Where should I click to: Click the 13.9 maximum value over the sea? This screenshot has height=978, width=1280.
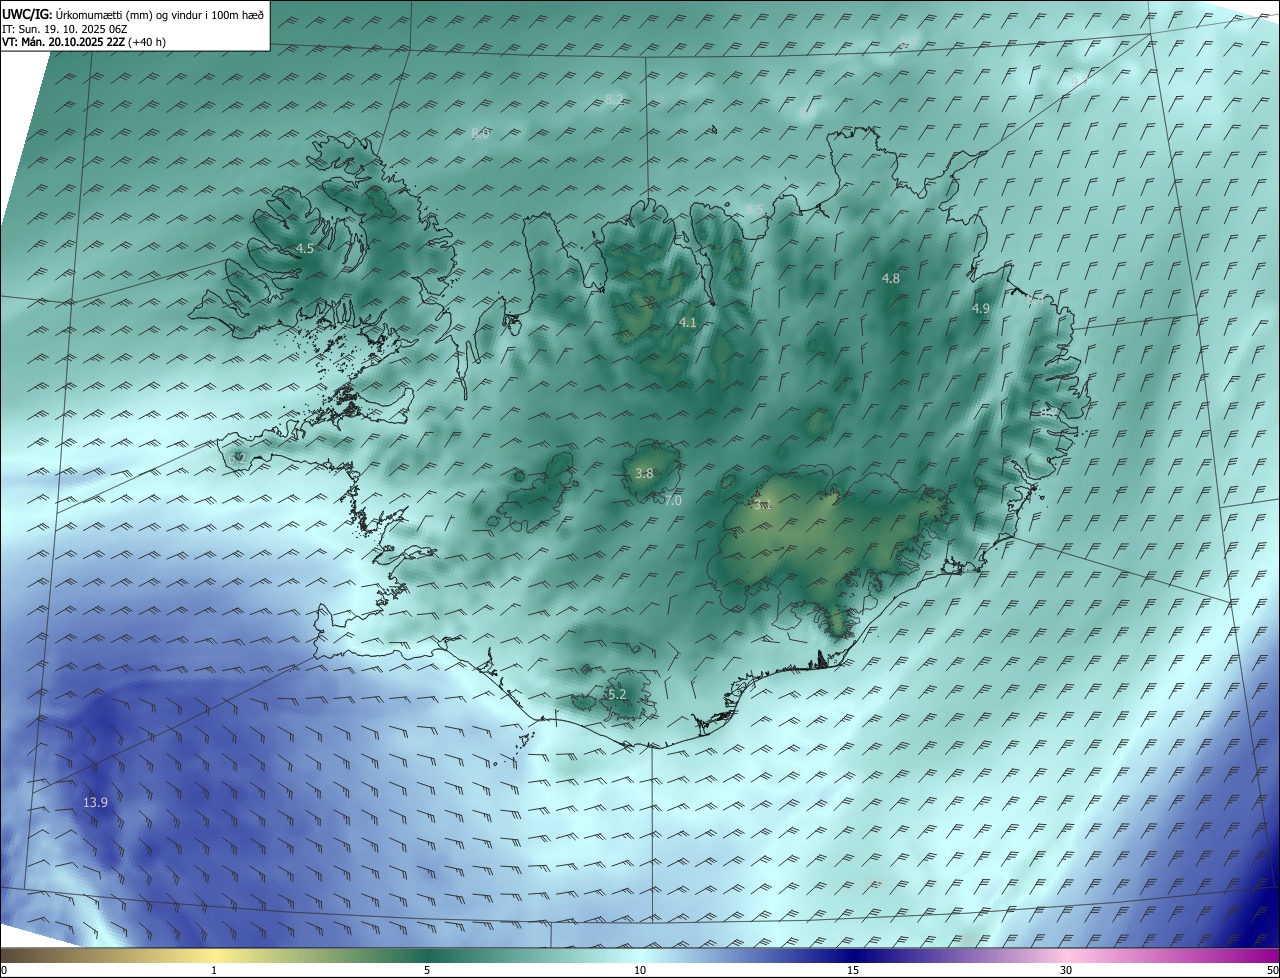pos(96,802)
